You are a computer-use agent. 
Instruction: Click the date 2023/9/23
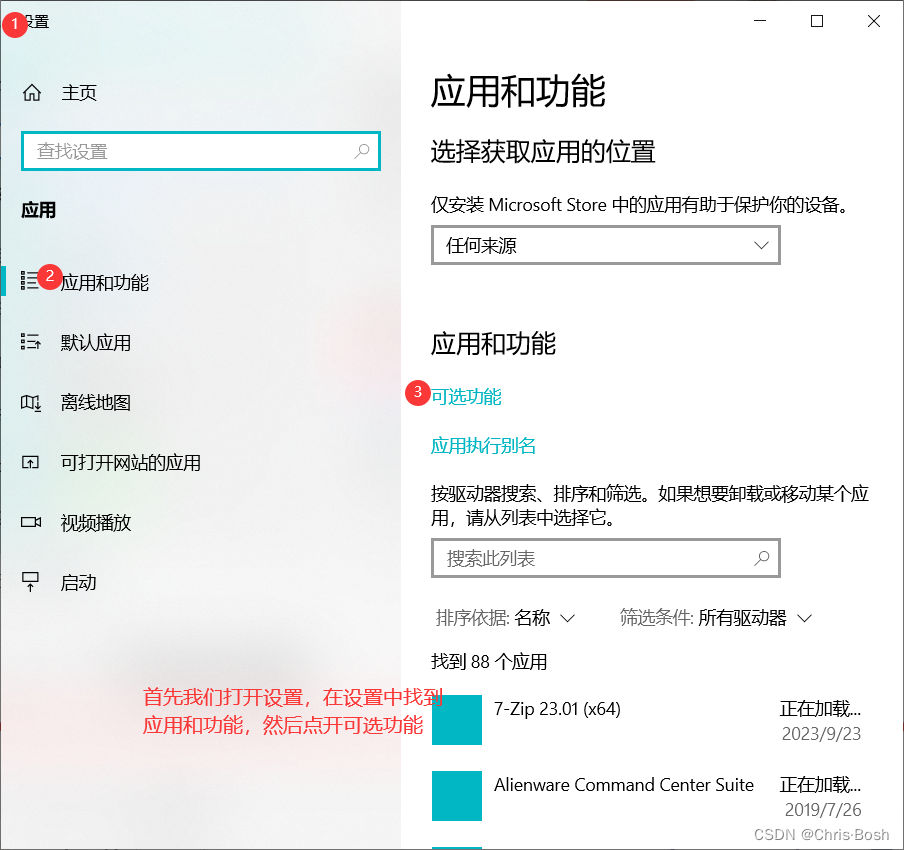pos(821,734)
